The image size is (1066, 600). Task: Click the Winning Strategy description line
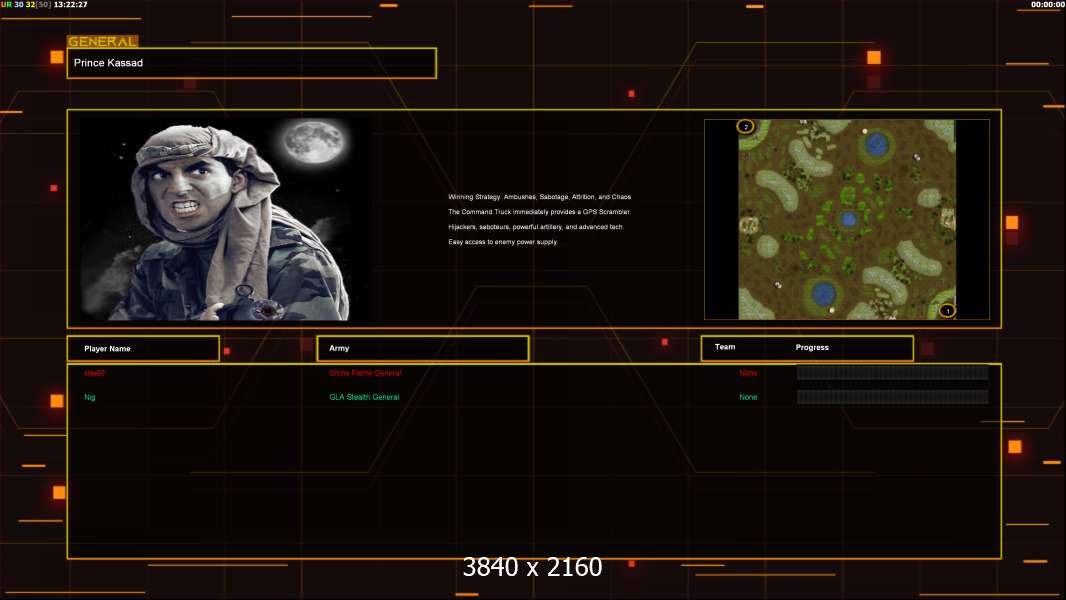coord(540,197)
